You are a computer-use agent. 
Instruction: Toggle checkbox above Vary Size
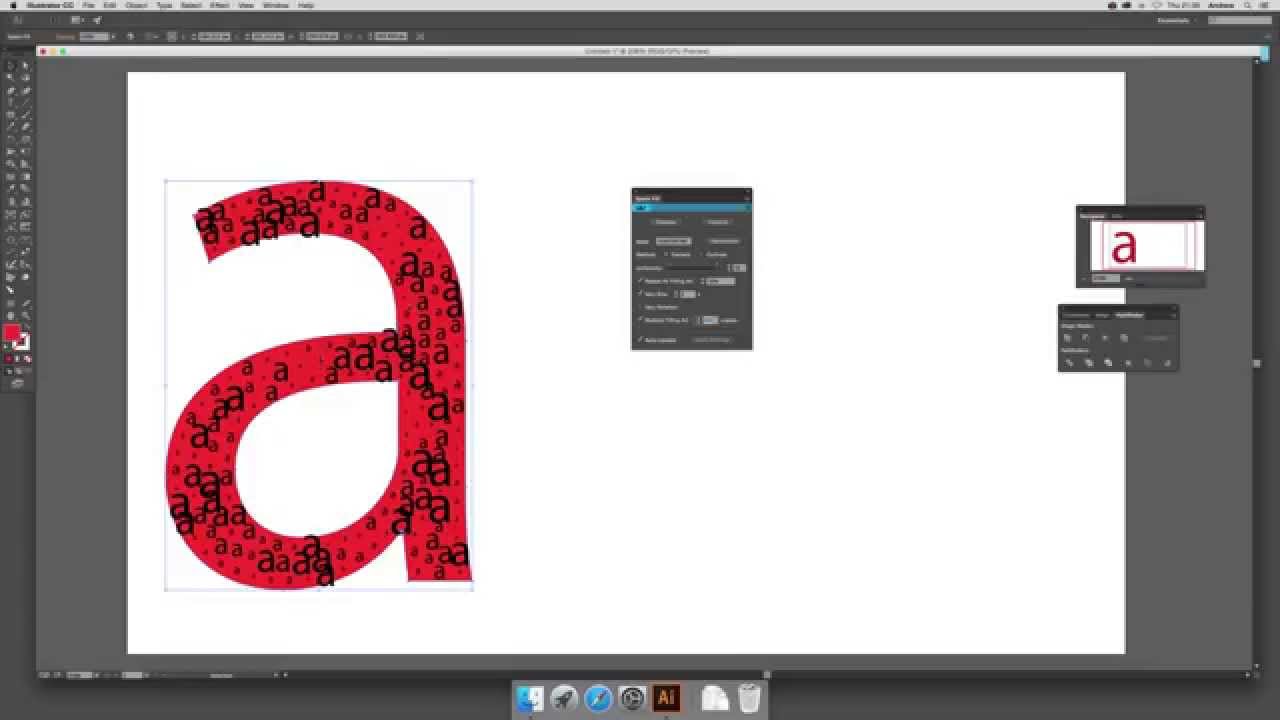tap(640, 281)
